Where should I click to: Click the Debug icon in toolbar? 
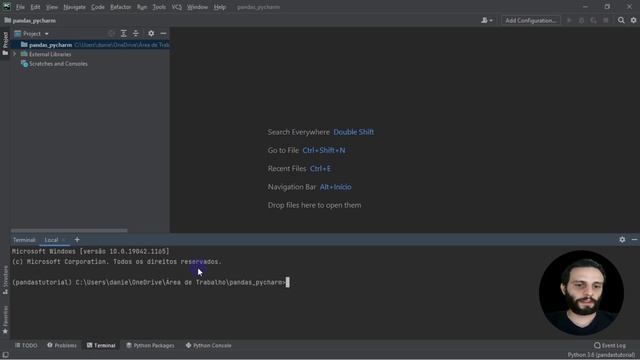pos(581,20)
